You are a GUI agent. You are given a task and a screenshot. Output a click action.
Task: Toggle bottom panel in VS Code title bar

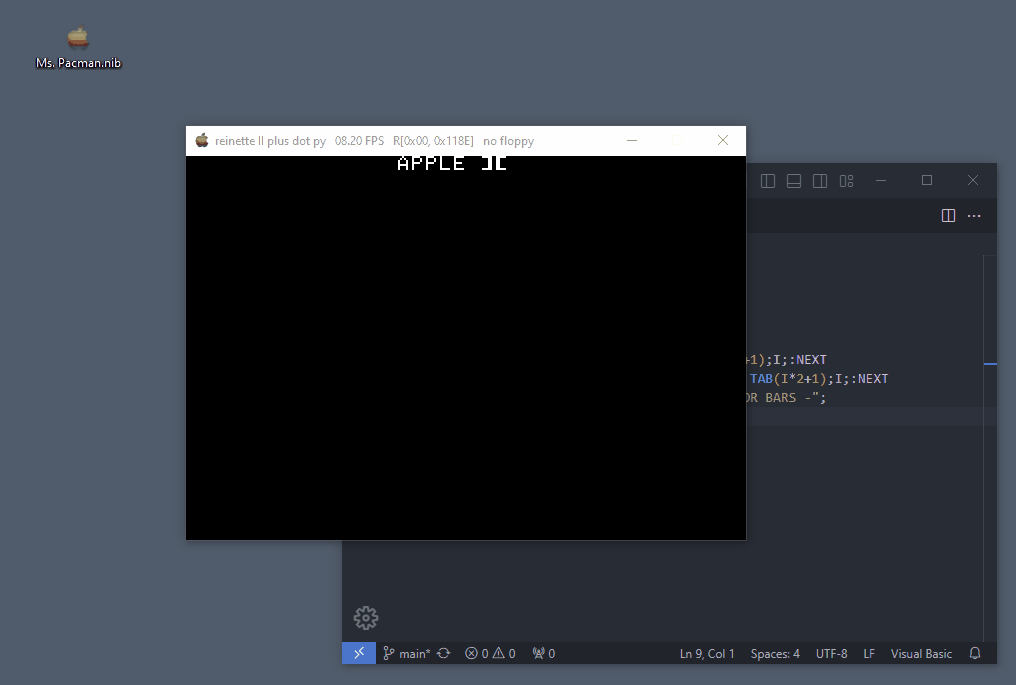tap(794, 181)
